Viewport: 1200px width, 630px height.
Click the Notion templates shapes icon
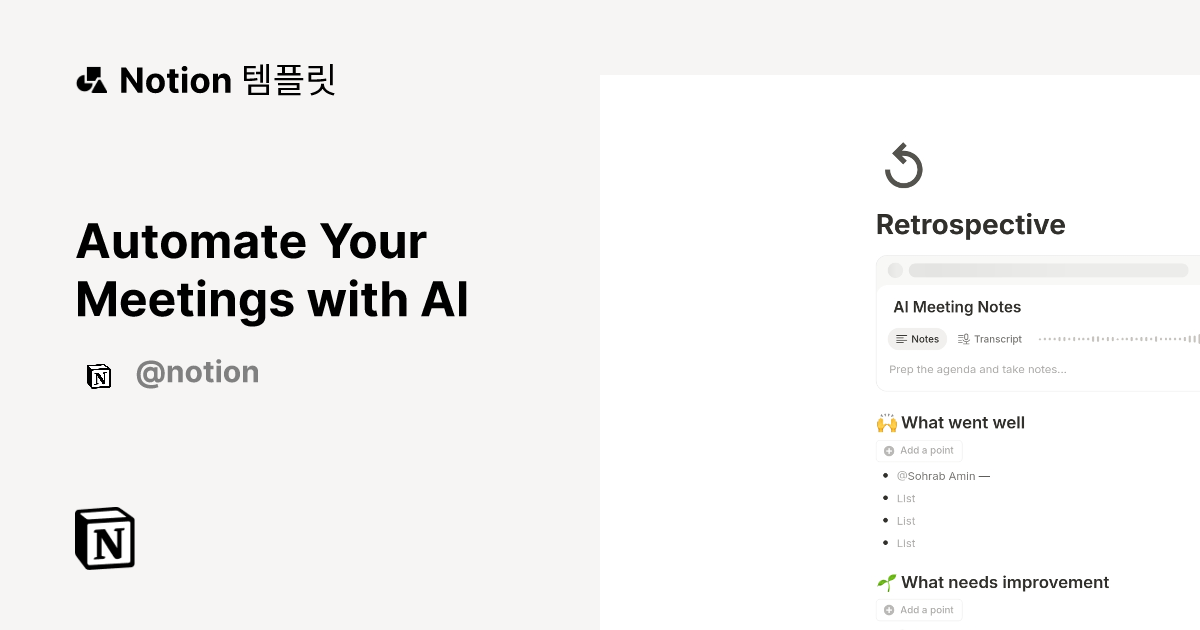click(x=91, y=80)
